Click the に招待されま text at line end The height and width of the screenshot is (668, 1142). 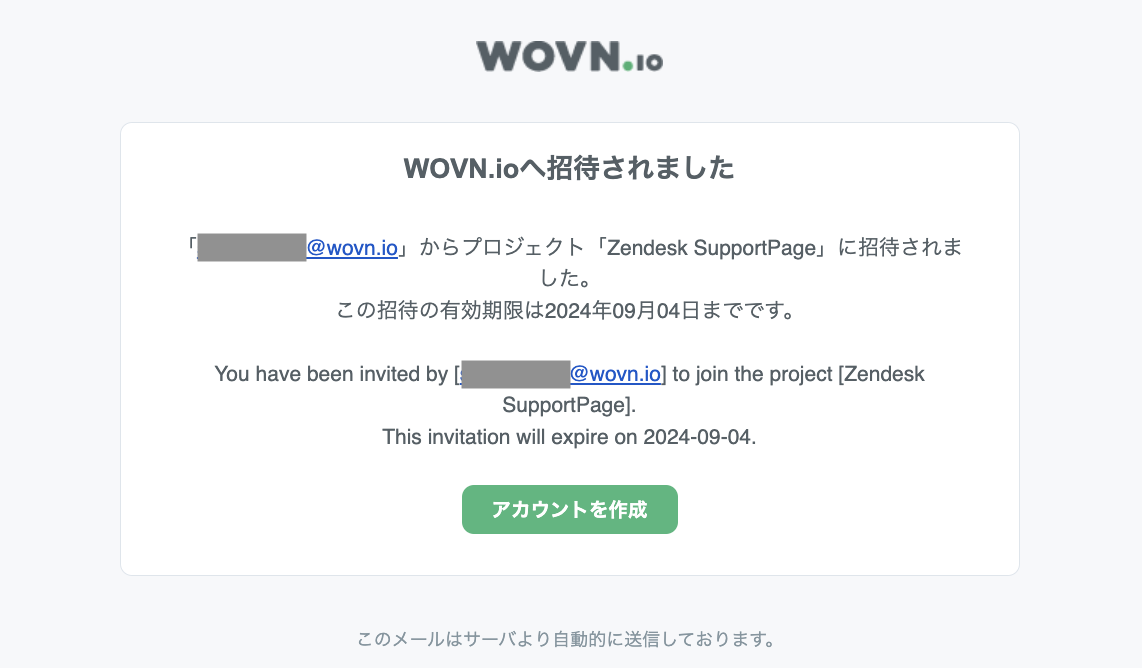(900, 248)
